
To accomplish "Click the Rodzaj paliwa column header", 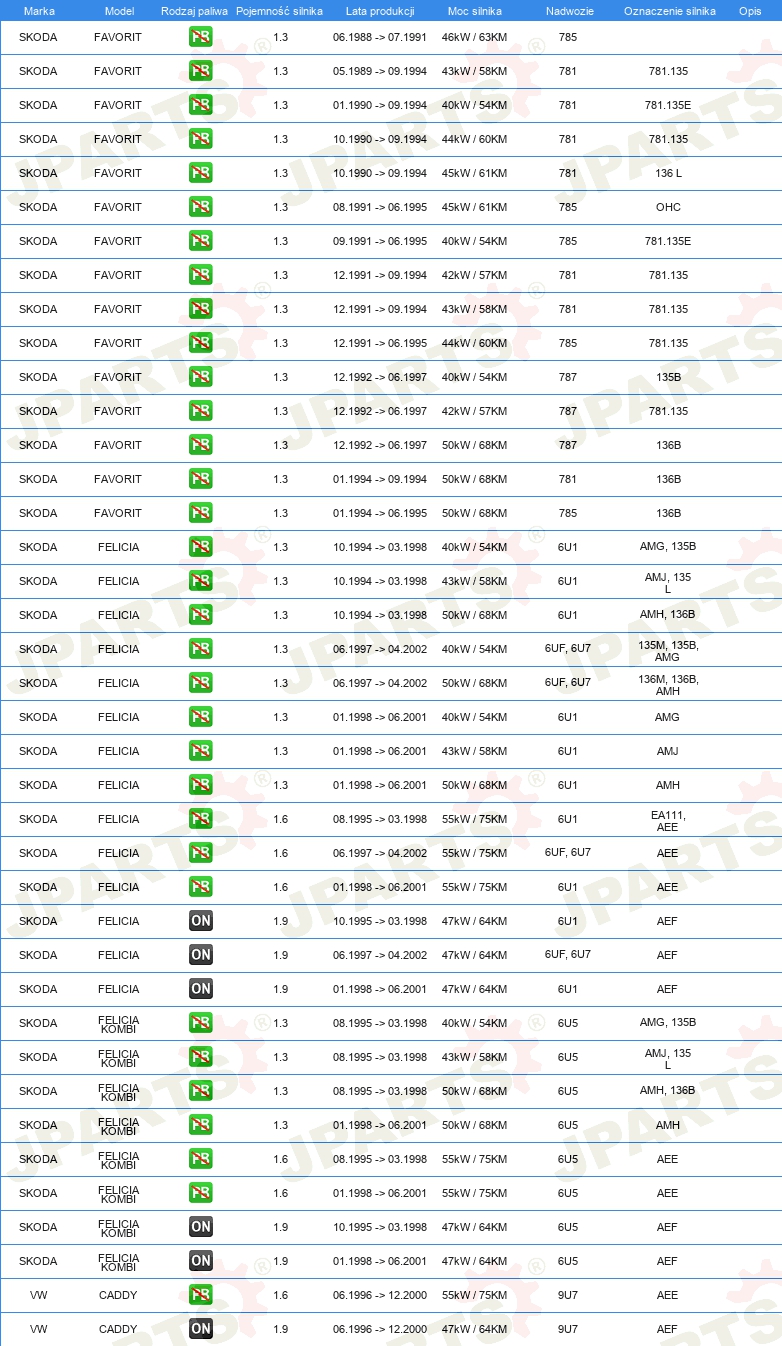I will click(x=194, y=11).
